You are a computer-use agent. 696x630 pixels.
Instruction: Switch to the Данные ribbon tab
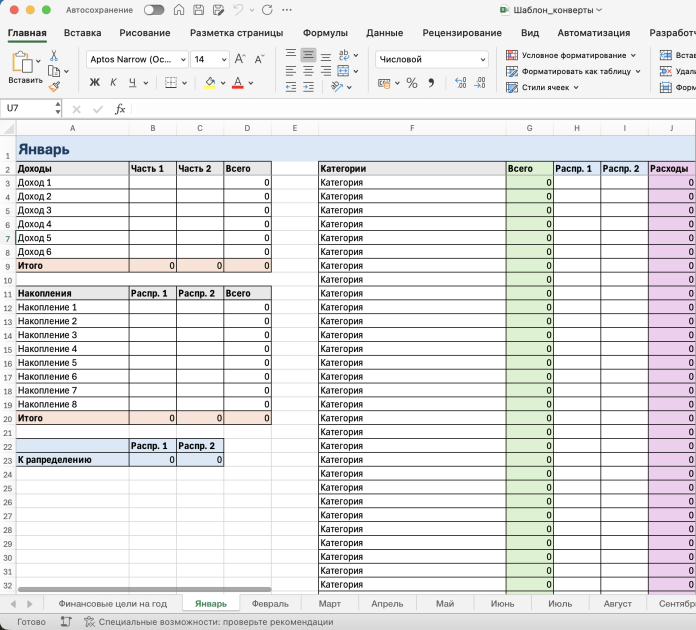tap(384, 33)
